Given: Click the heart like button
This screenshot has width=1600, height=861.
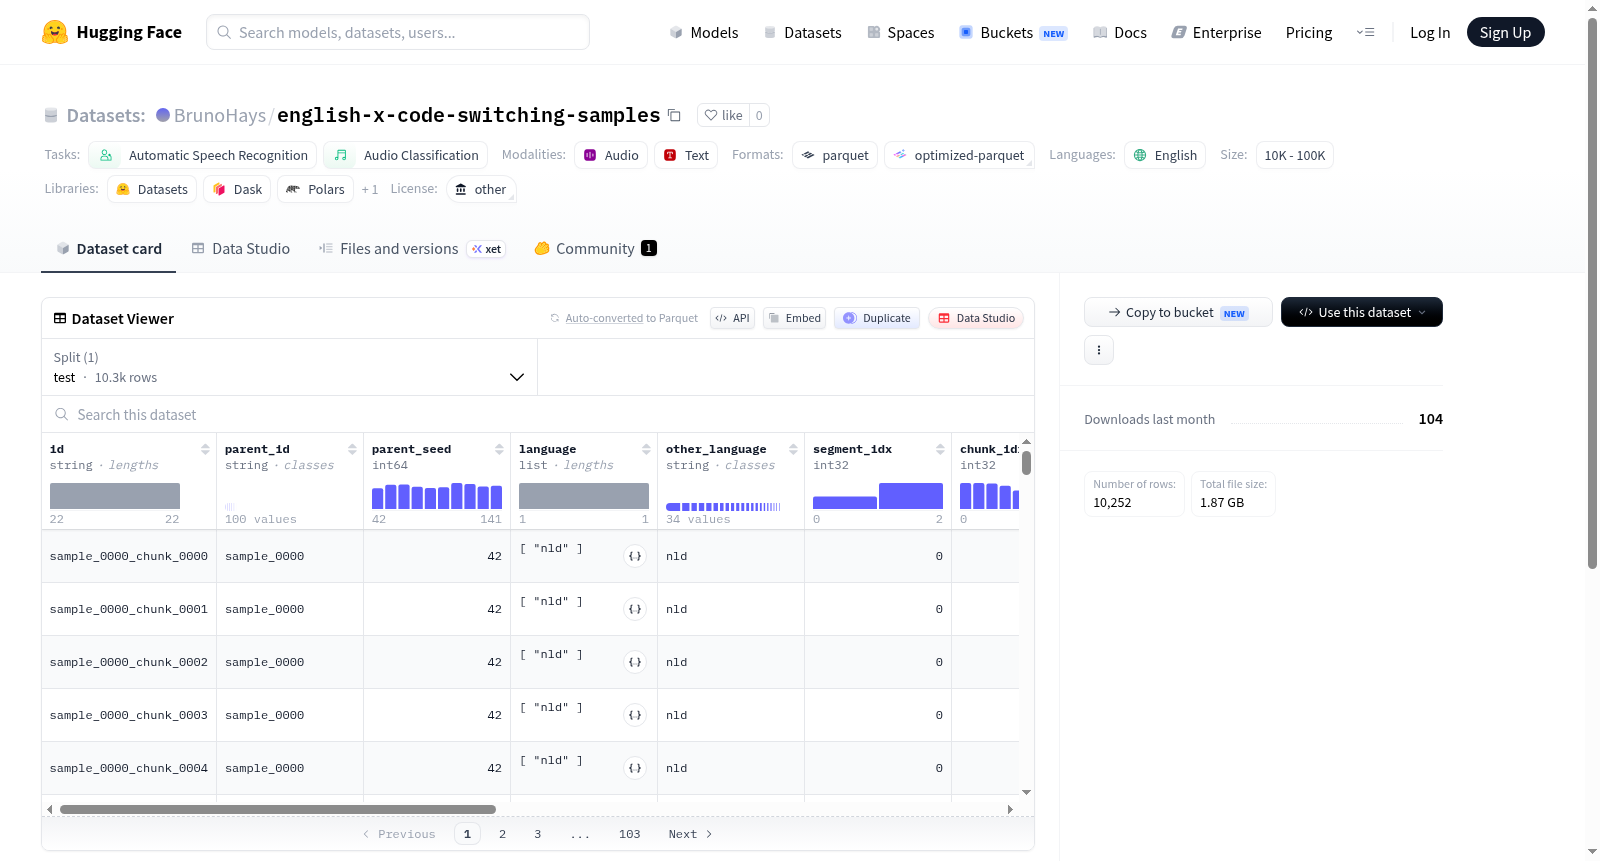Looking at the screenshot, I should 723,115.
